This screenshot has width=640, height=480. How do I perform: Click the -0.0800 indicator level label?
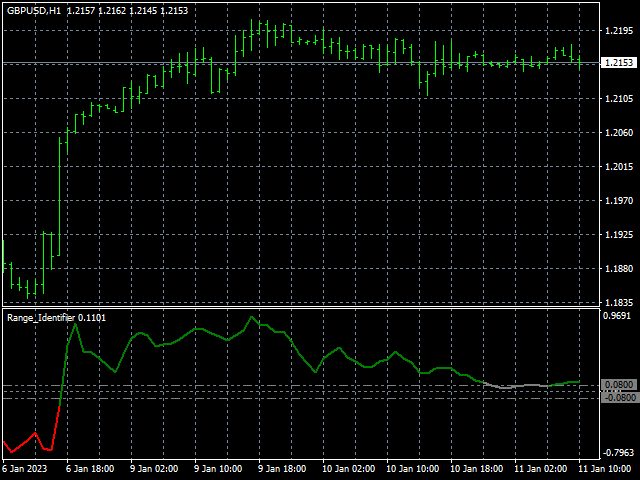tap(619, 398)
